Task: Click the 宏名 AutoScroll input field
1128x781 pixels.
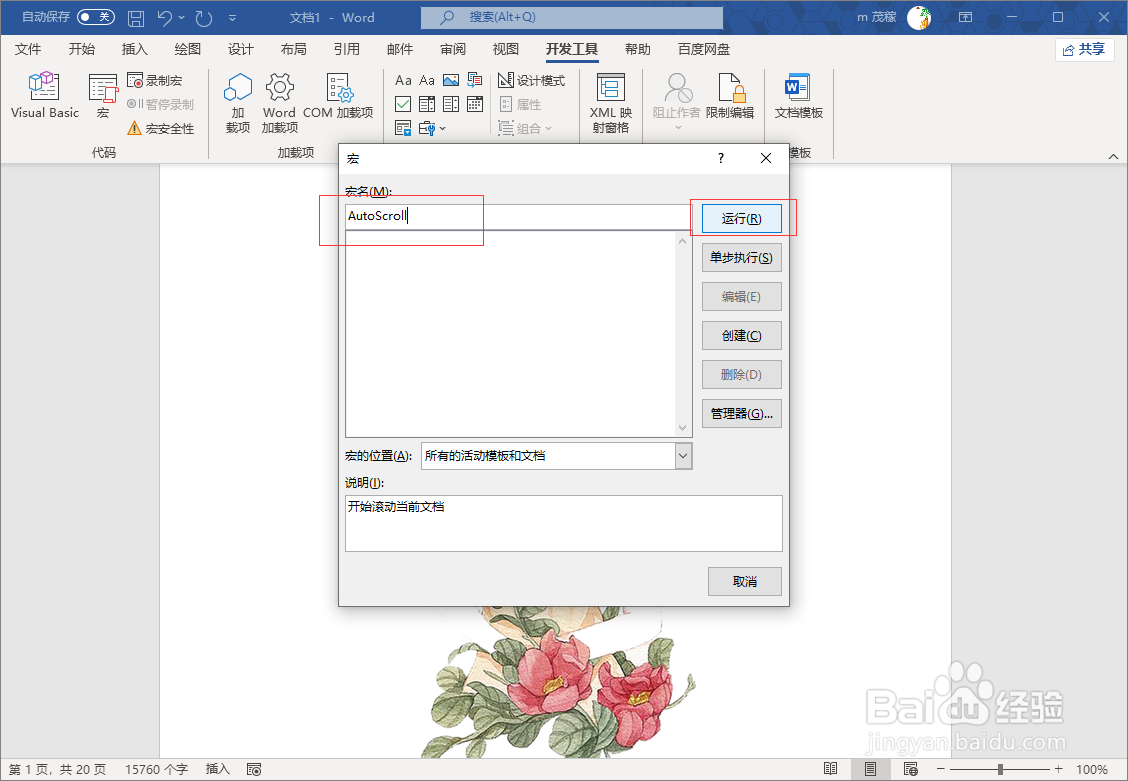Action: tap(518, 216)
